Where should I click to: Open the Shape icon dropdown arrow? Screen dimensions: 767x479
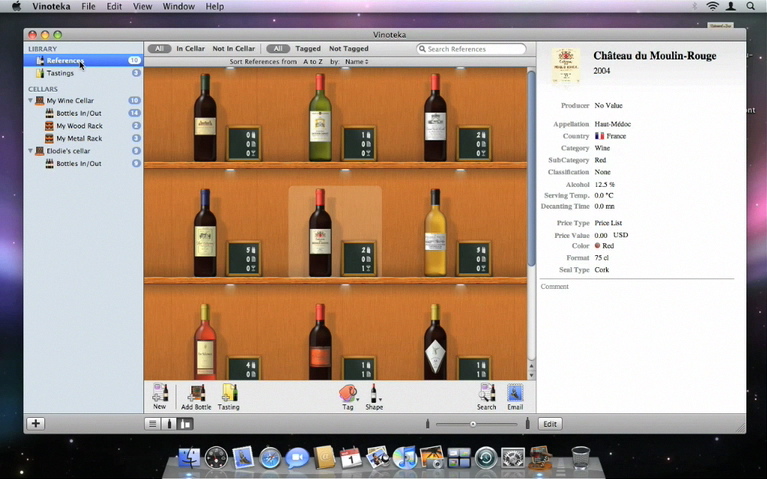[381, 400]
